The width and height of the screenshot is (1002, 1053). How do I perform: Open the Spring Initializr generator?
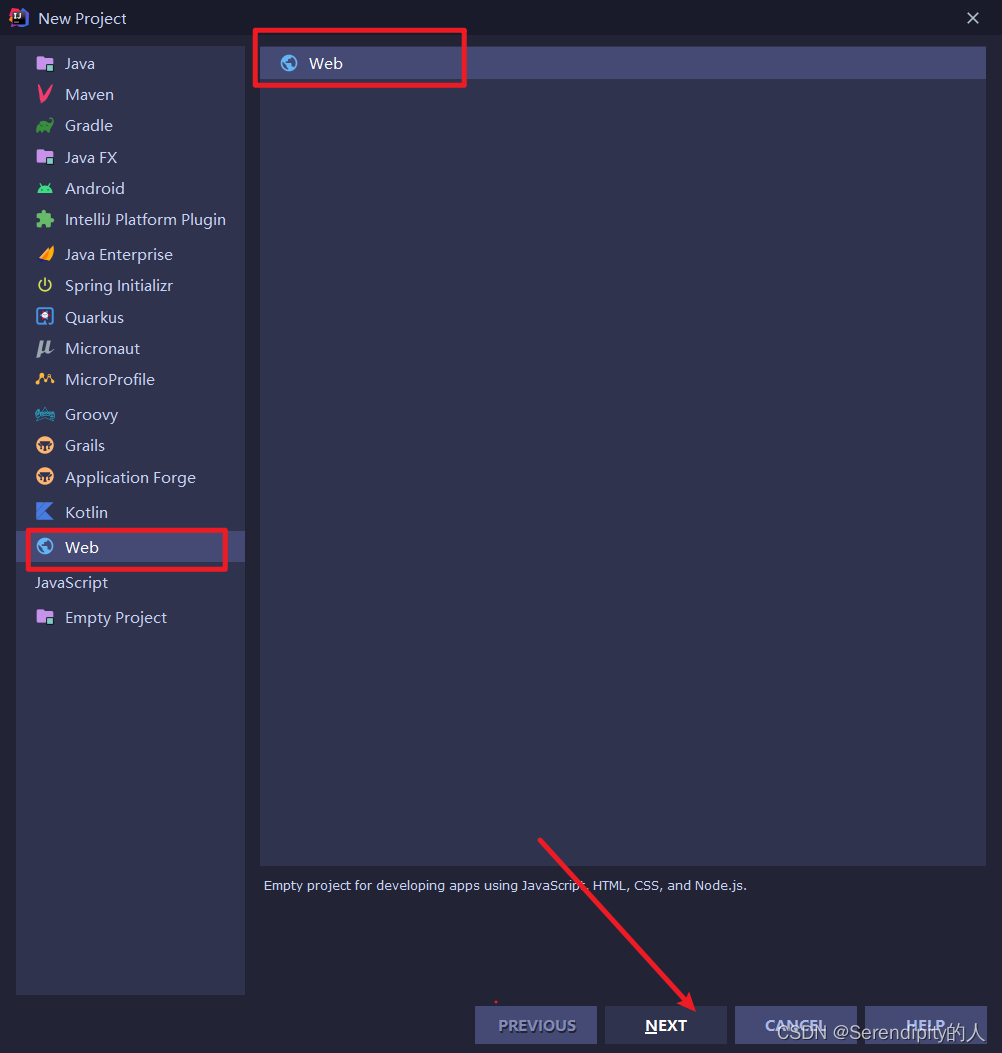coord(120,285)
